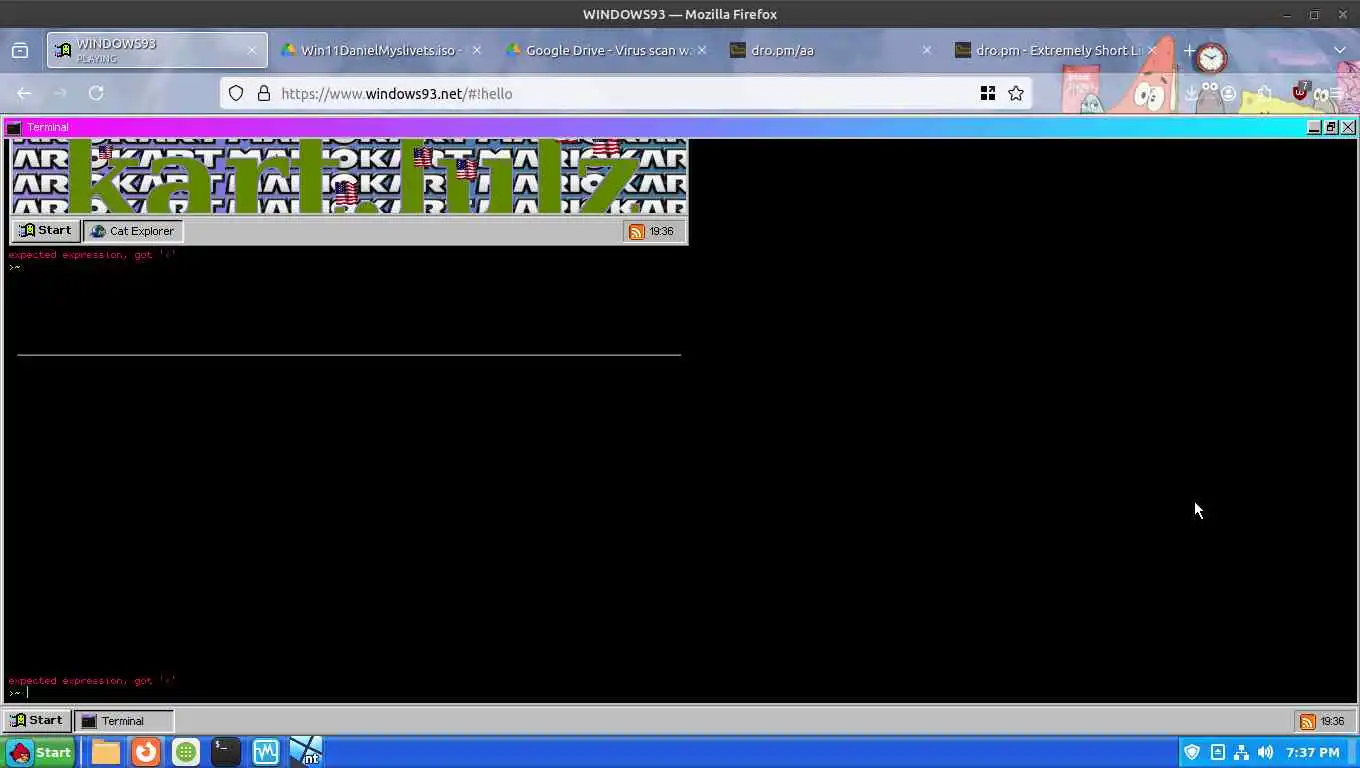This screenshot has width=1360, height=768.
Task: Close the Google Drive Virus scan tab
Action: click(701, 50)
